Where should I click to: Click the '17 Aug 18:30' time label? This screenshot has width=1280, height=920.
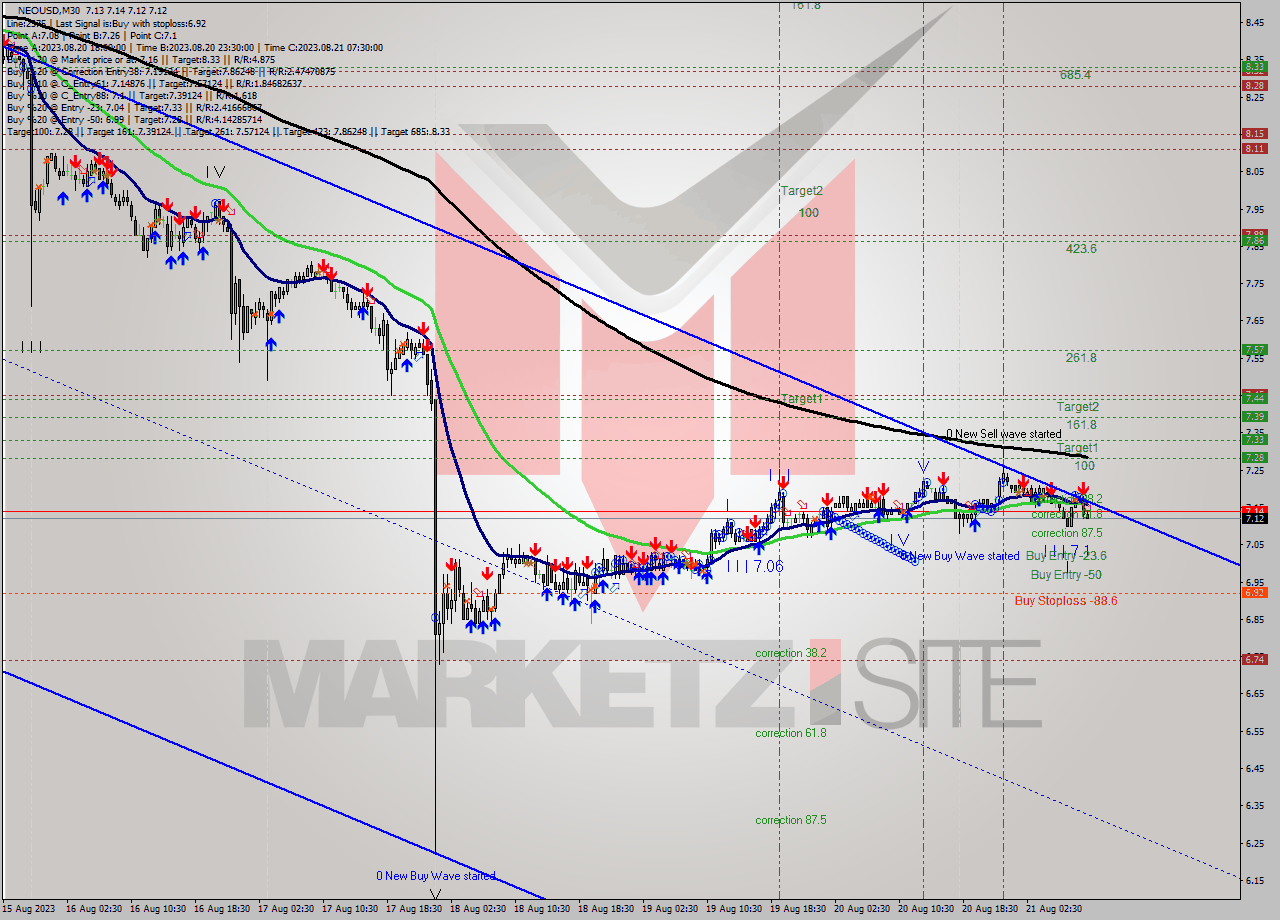click(415, 909)
